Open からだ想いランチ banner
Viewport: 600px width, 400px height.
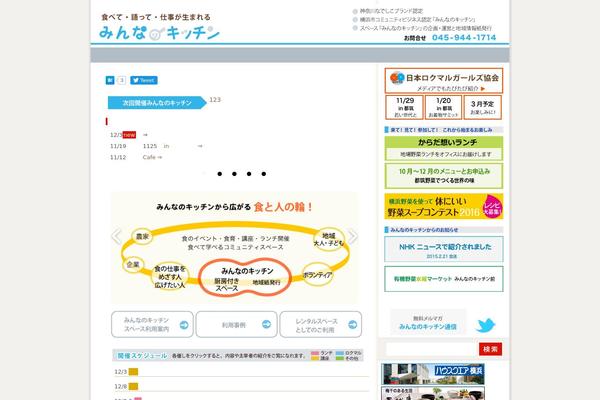444,149
